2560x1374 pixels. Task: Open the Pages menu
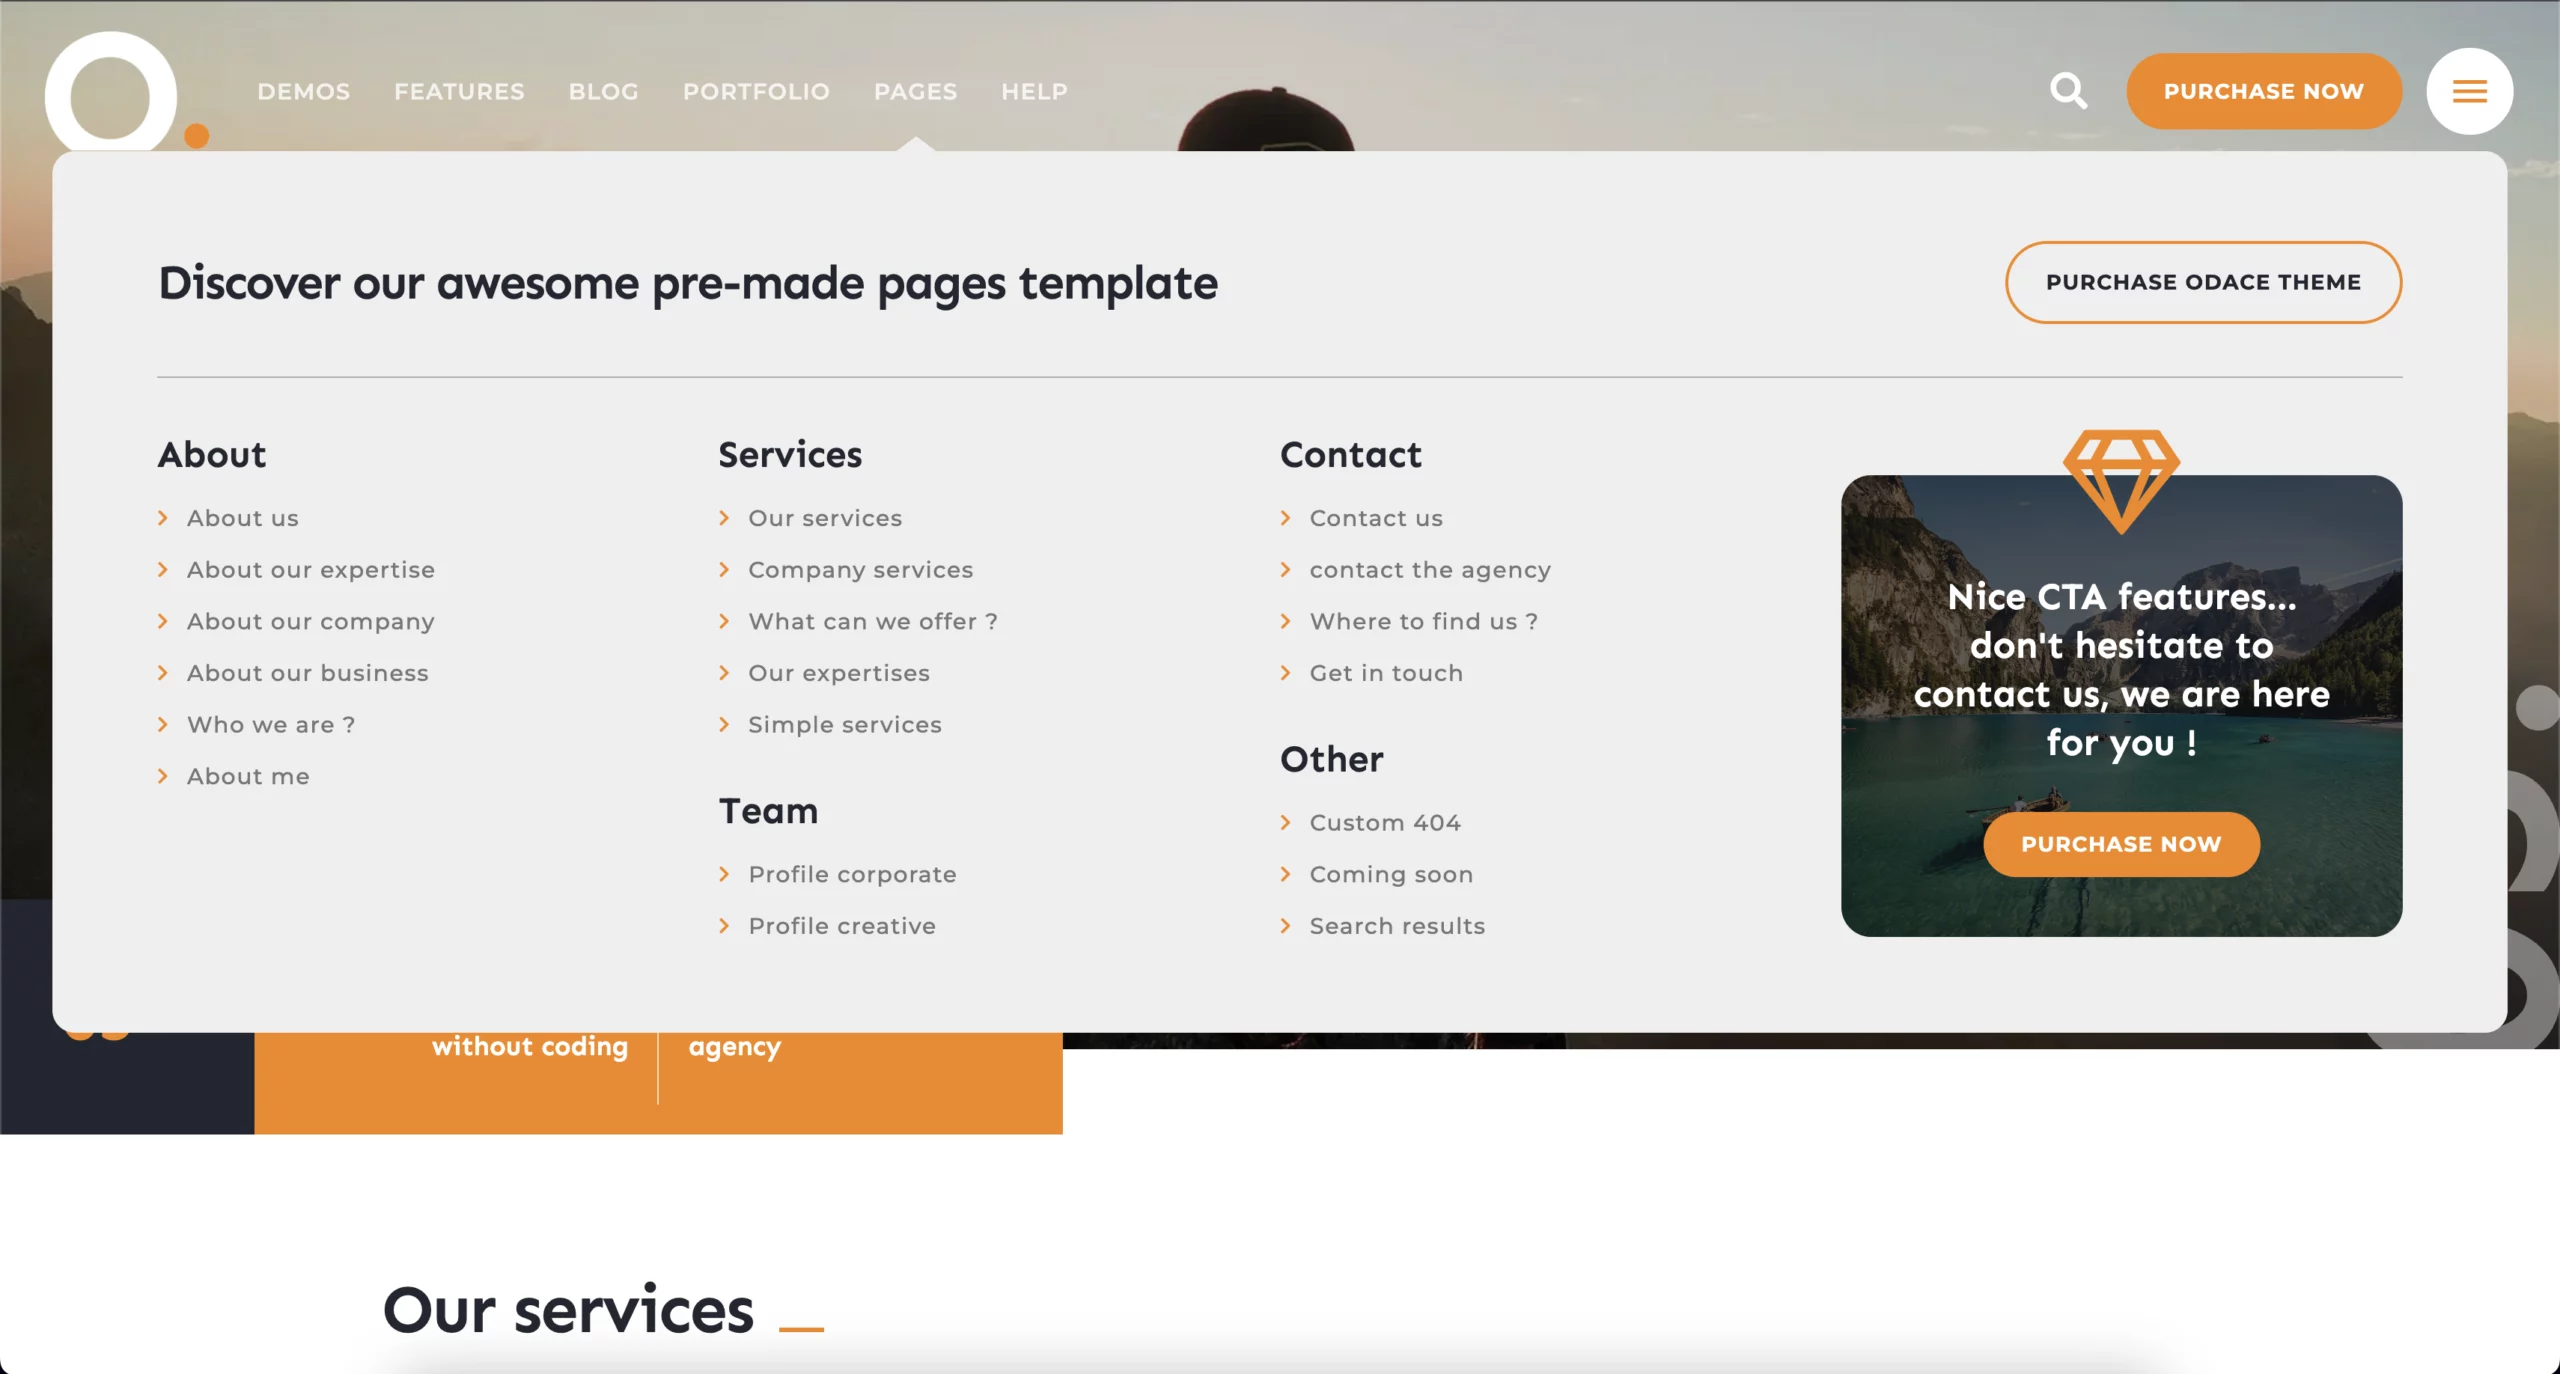coord(915,91)
